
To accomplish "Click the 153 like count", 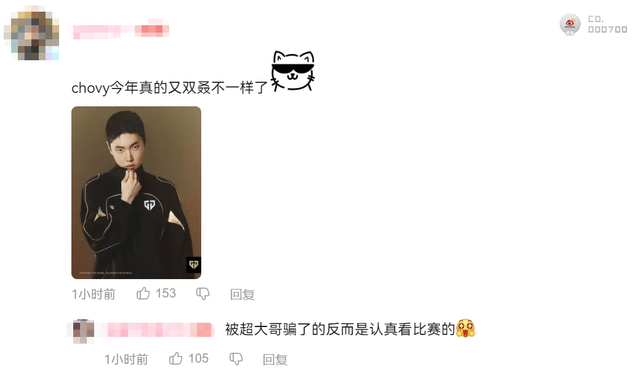I will [x=166, y=293].
